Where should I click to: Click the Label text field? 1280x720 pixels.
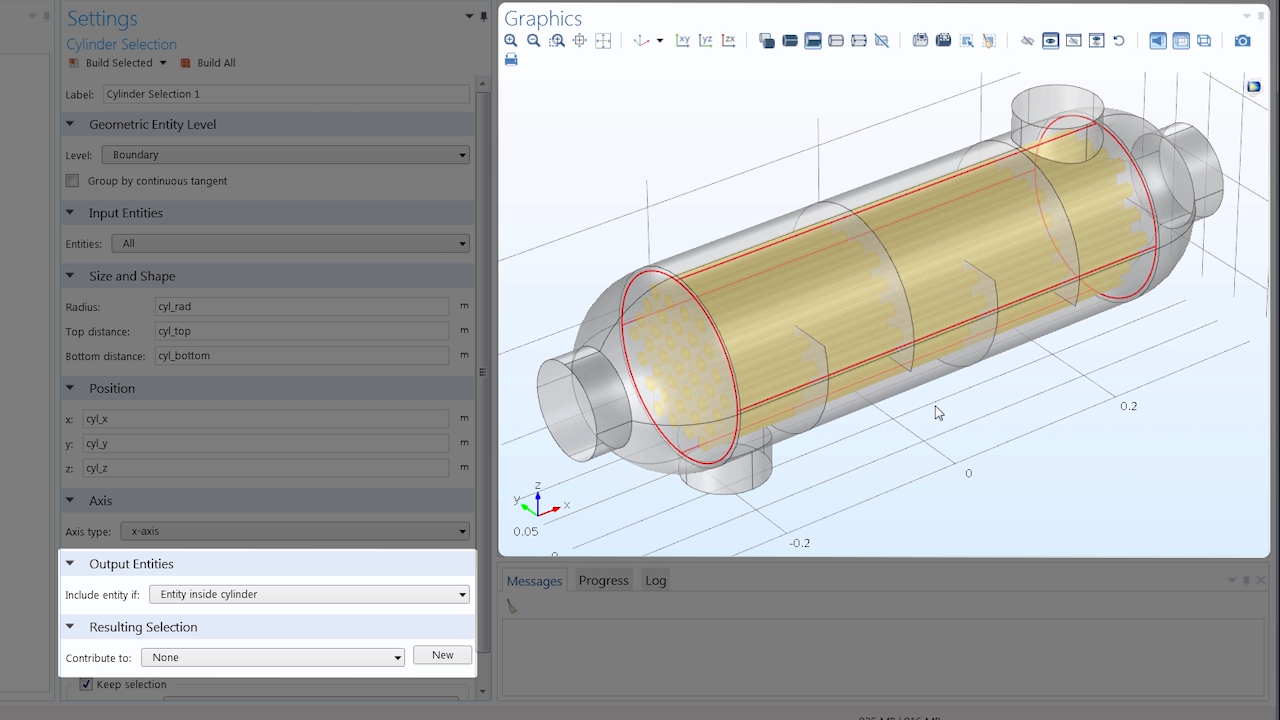[x=286, y=94]
